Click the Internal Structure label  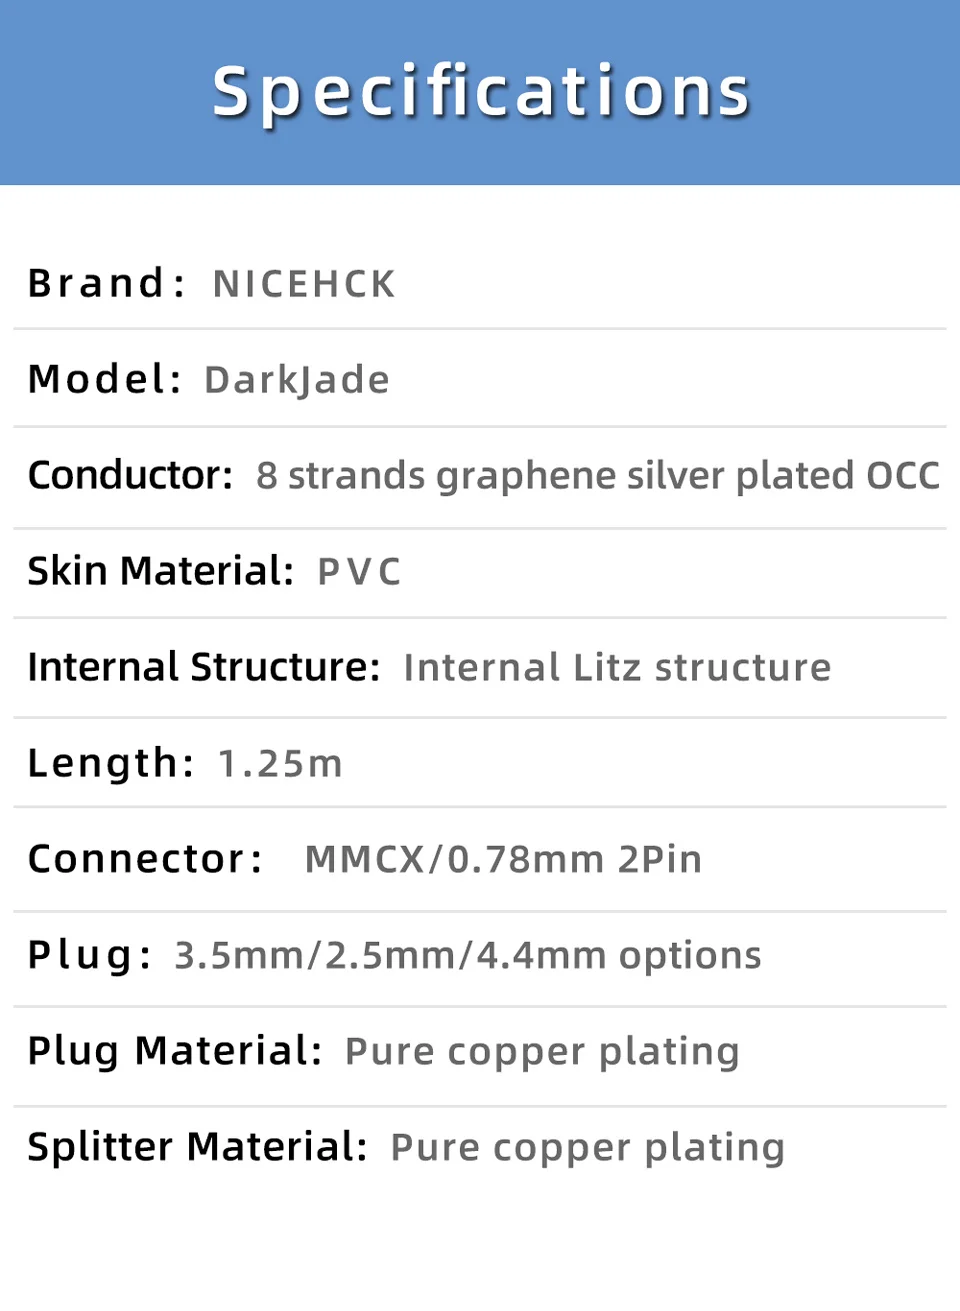click(204, 667)
